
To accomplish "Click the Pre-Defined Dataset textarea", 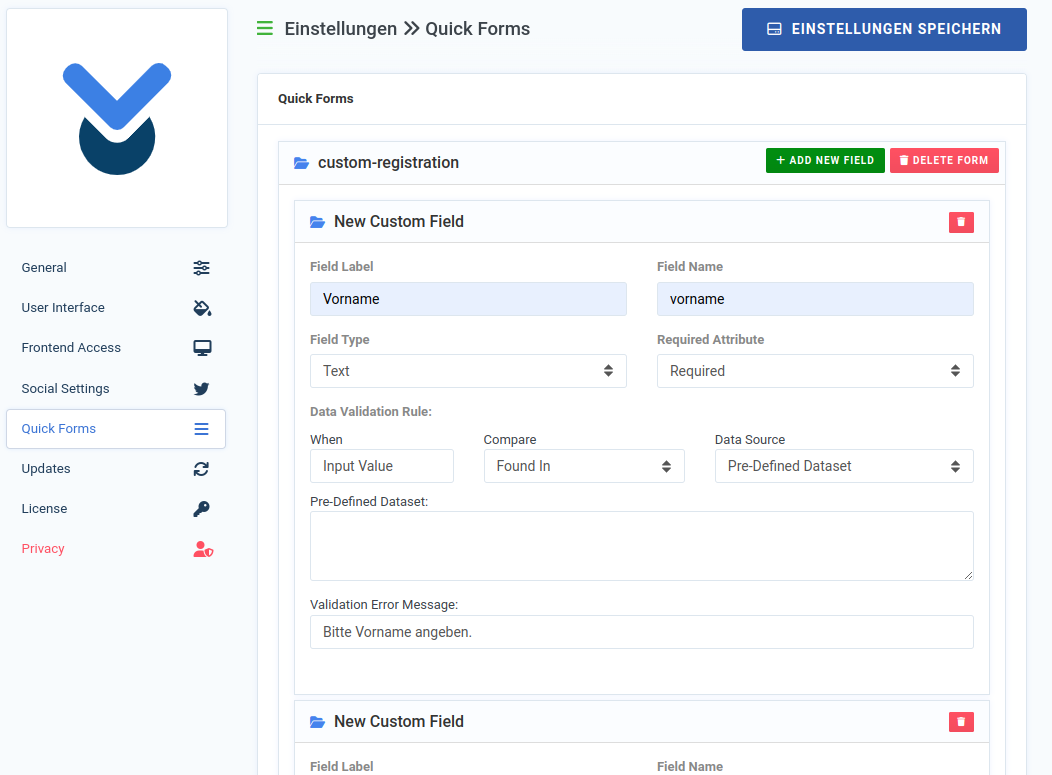I will click(x=641, y=546).
